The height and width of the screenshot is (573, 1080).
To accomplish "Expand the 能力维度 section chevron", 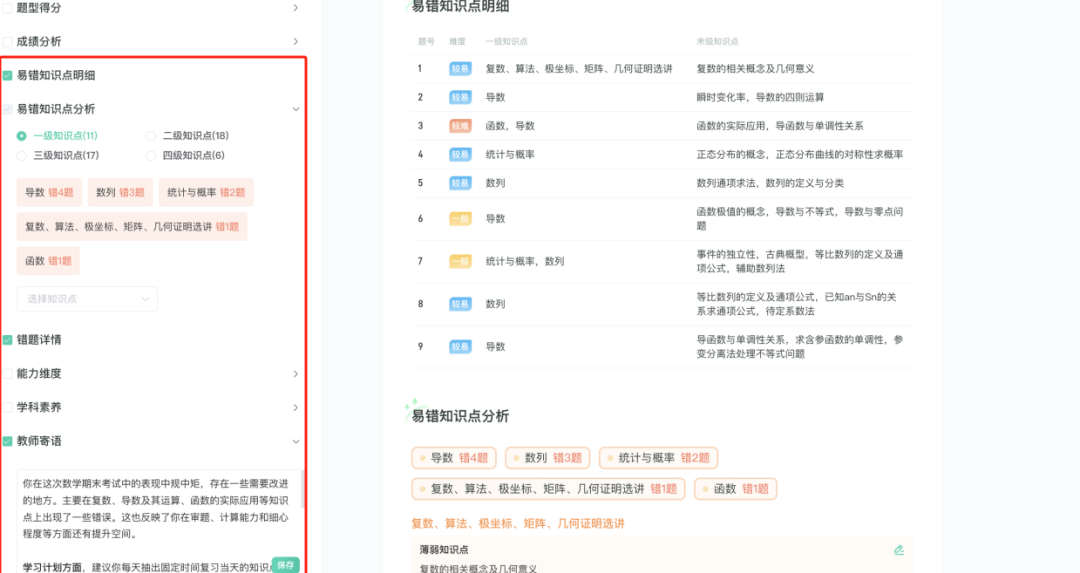I will 295,374.
